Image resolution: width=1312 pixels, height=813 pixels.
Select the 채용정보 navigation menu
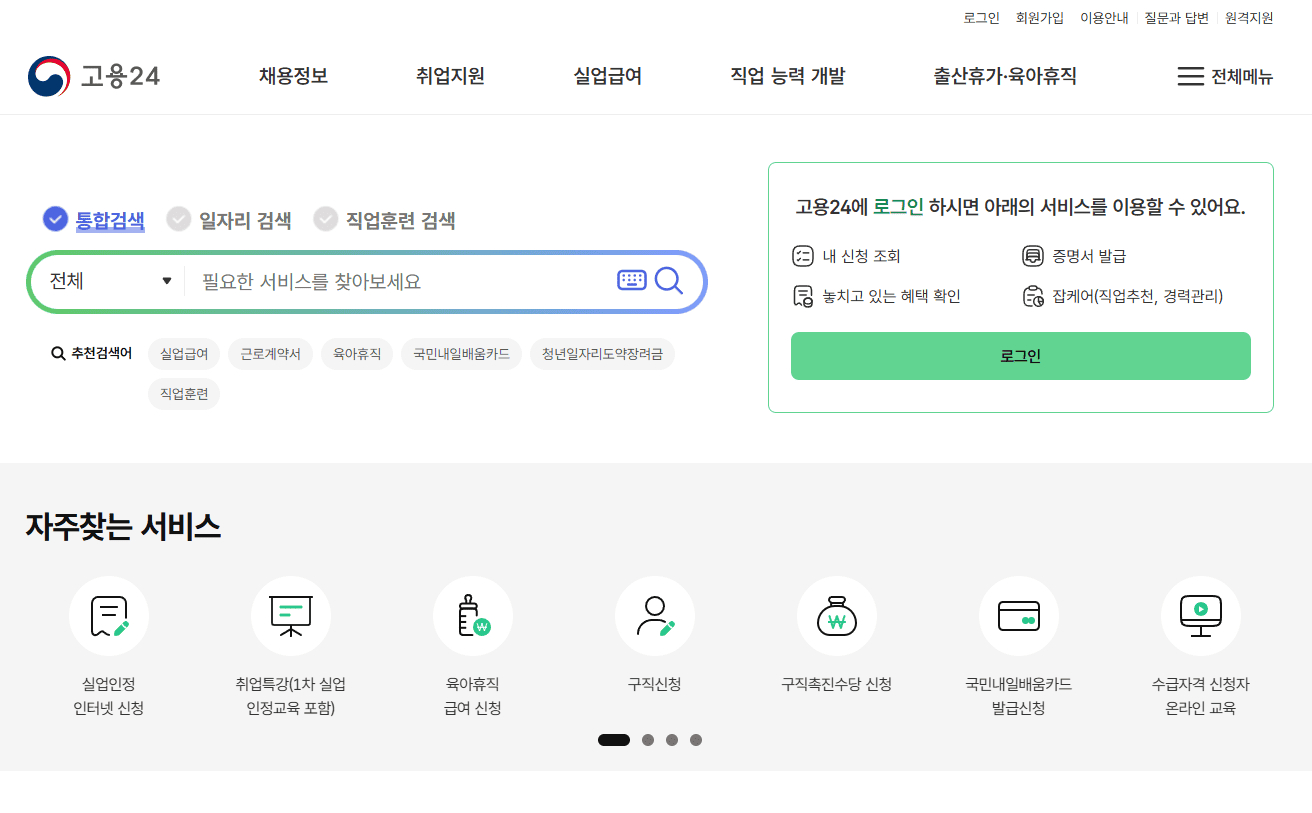click(x=293, y=76)
